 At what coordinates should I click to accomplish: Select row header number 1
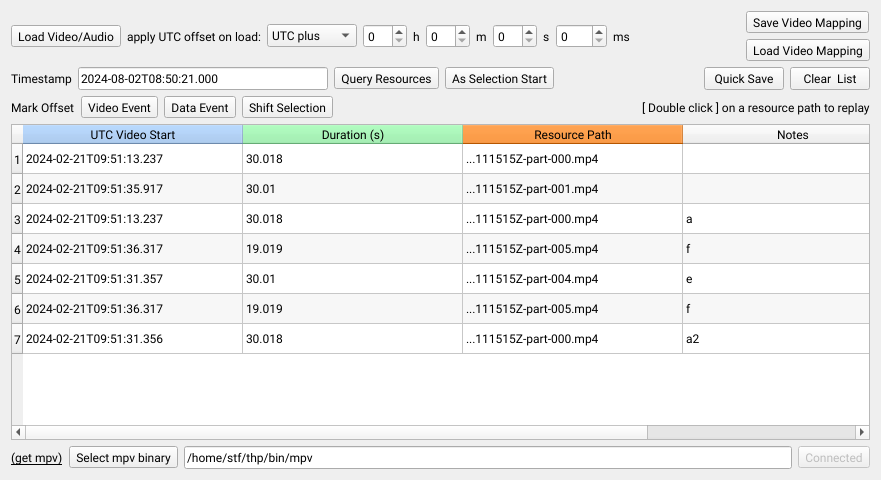17,159
